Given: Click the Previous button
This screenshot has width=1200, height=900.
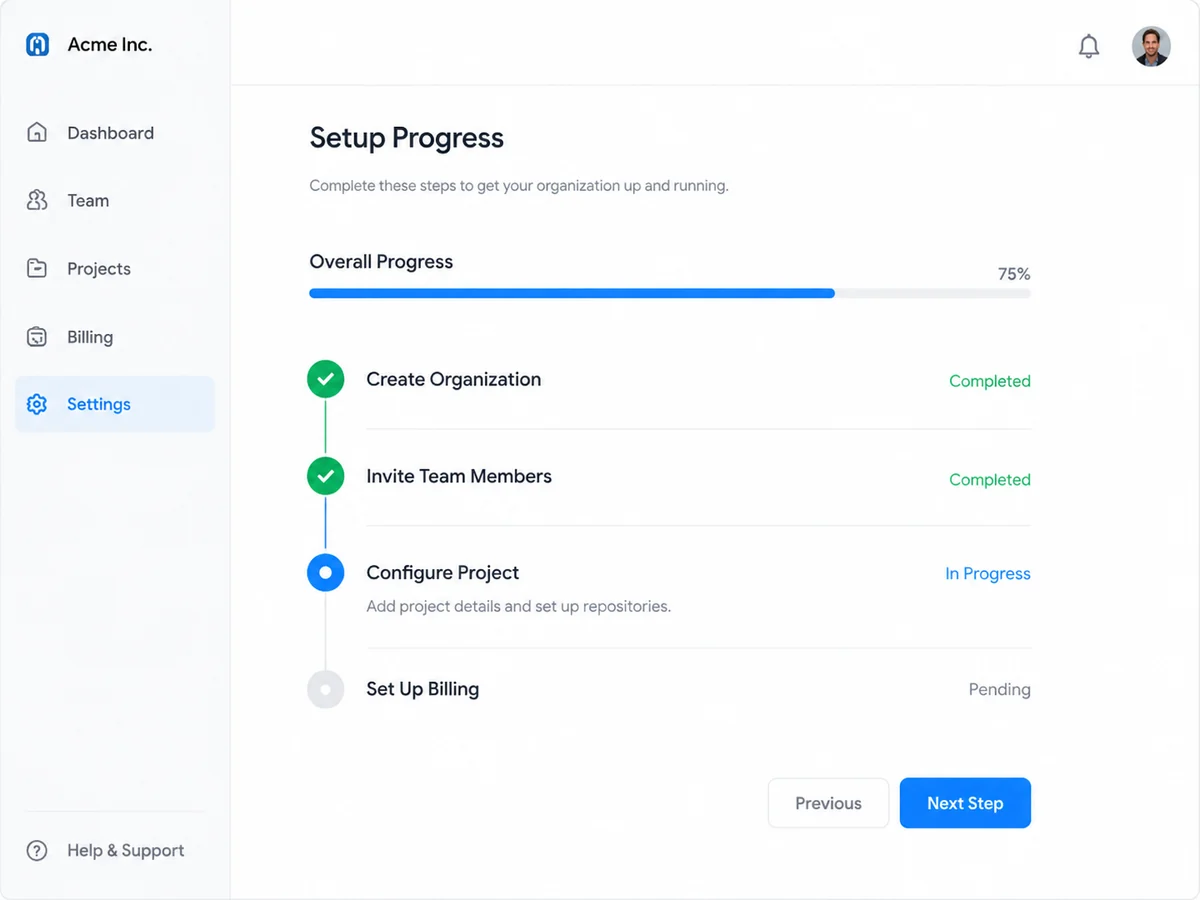Looking at the screenshot, I should (x=828, y=803).
